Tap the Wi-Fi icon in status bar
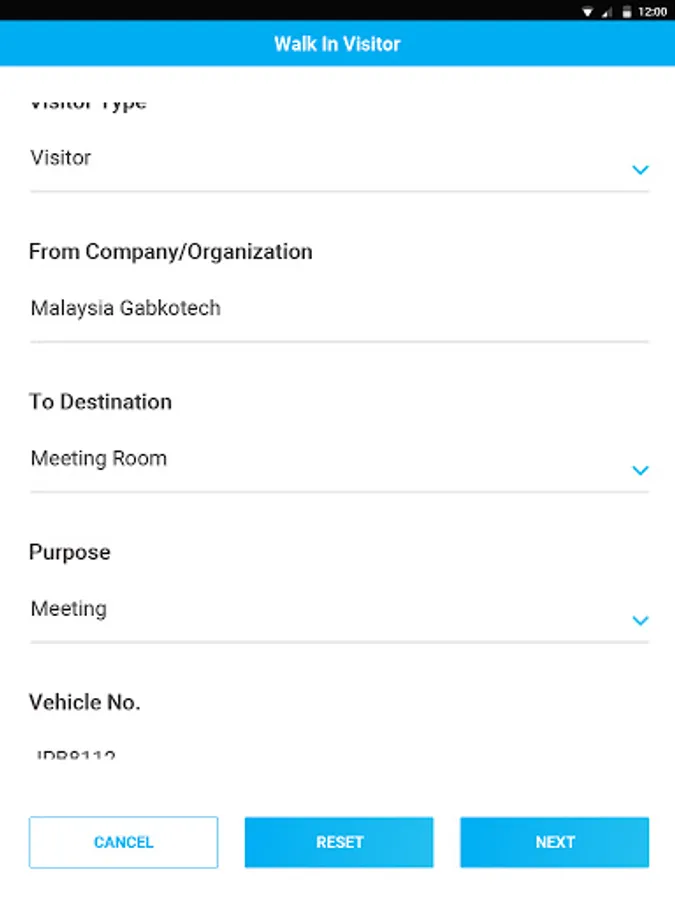This screenshot has width=675, height=900. 587,12
